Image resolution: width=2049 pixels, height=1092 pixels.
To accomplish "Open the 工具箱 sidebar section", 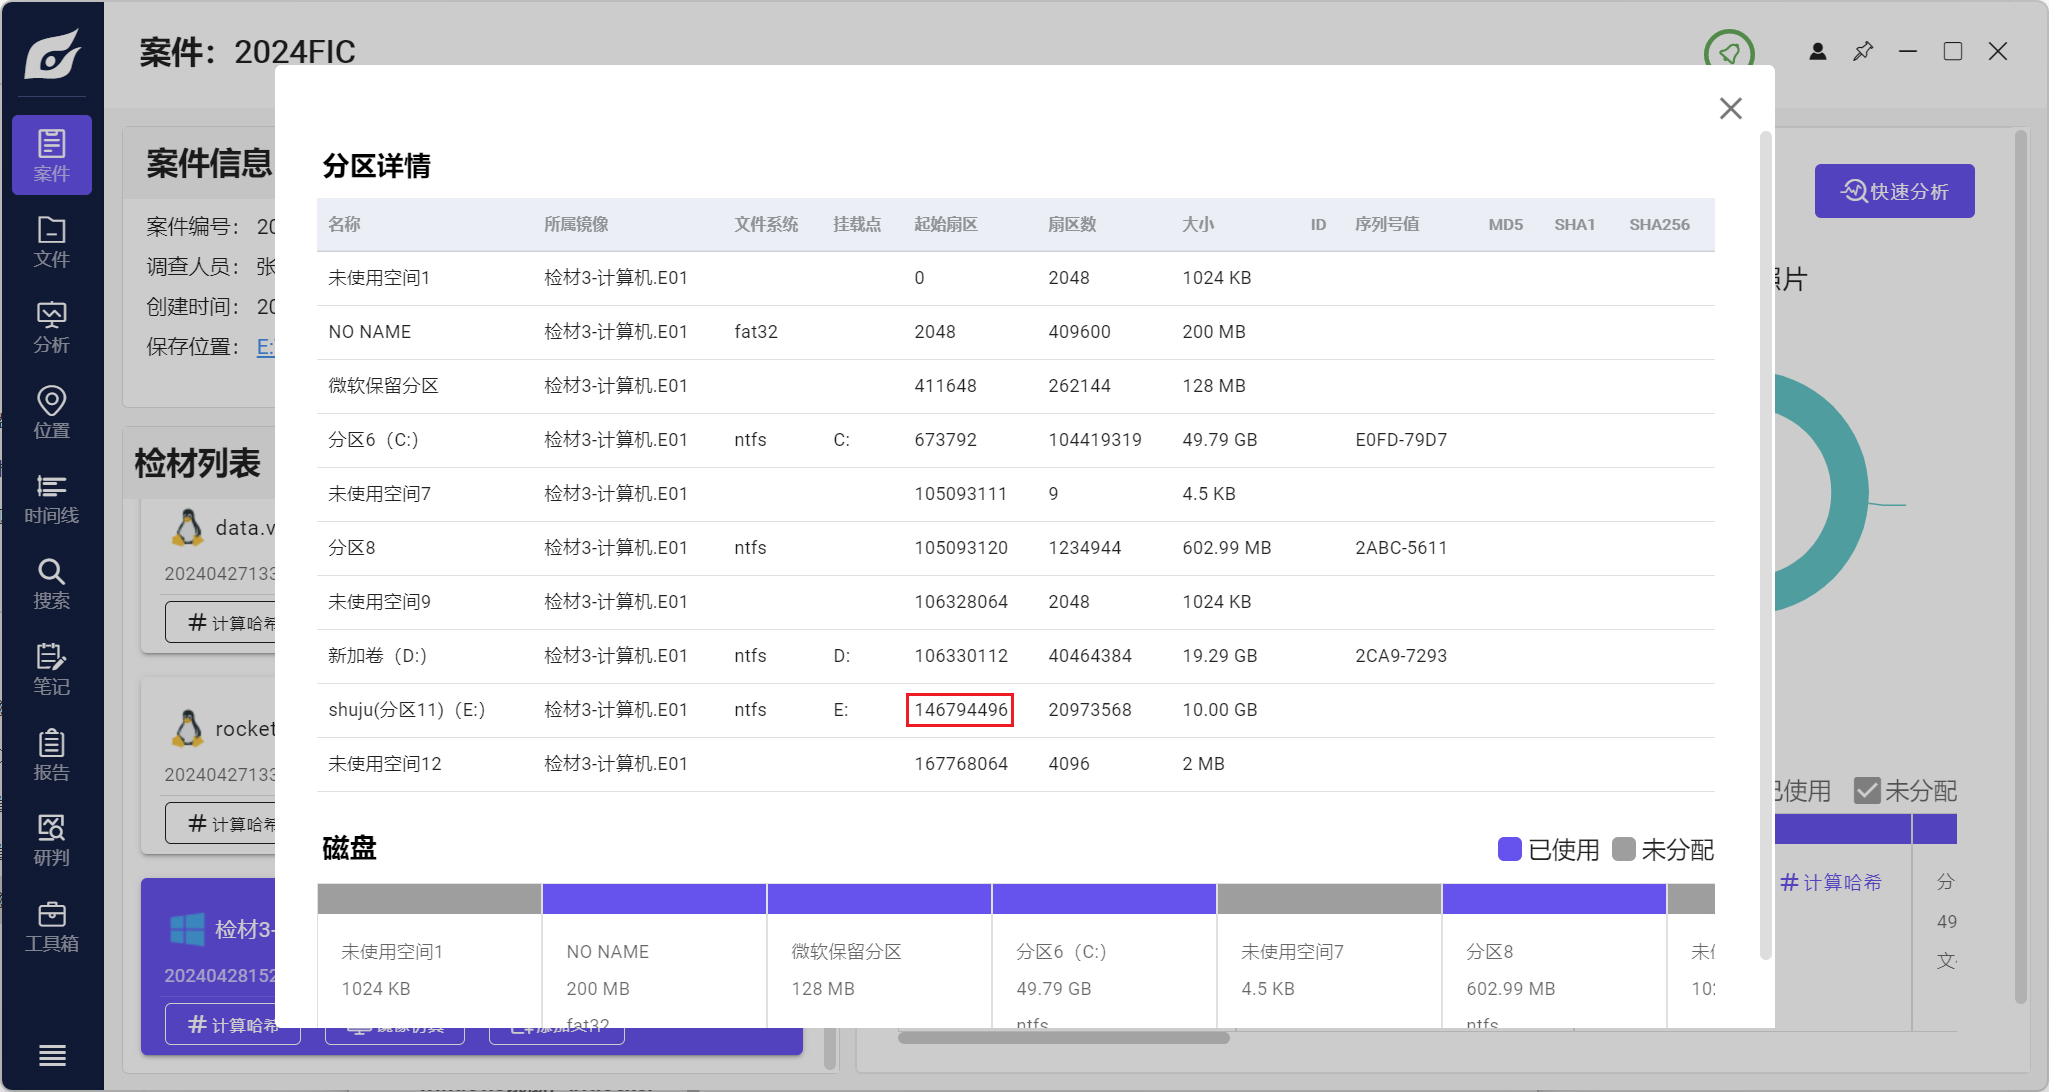I will coord(52,926).
